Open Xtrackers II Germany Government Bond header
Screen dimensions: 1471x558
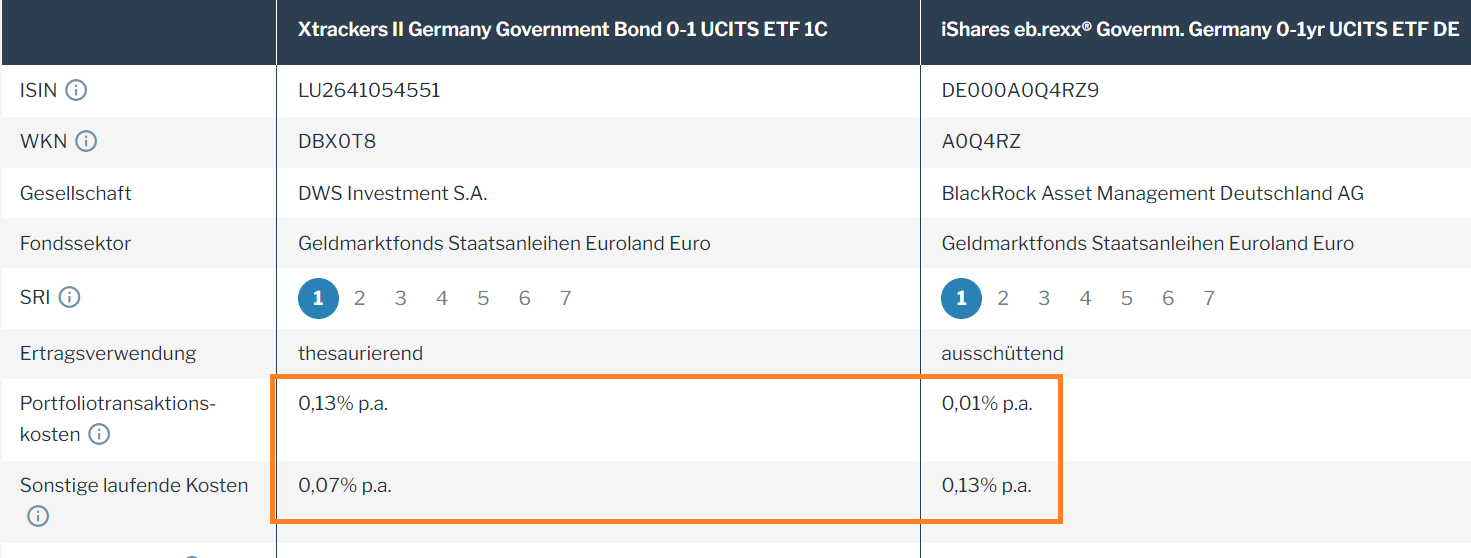562,30
